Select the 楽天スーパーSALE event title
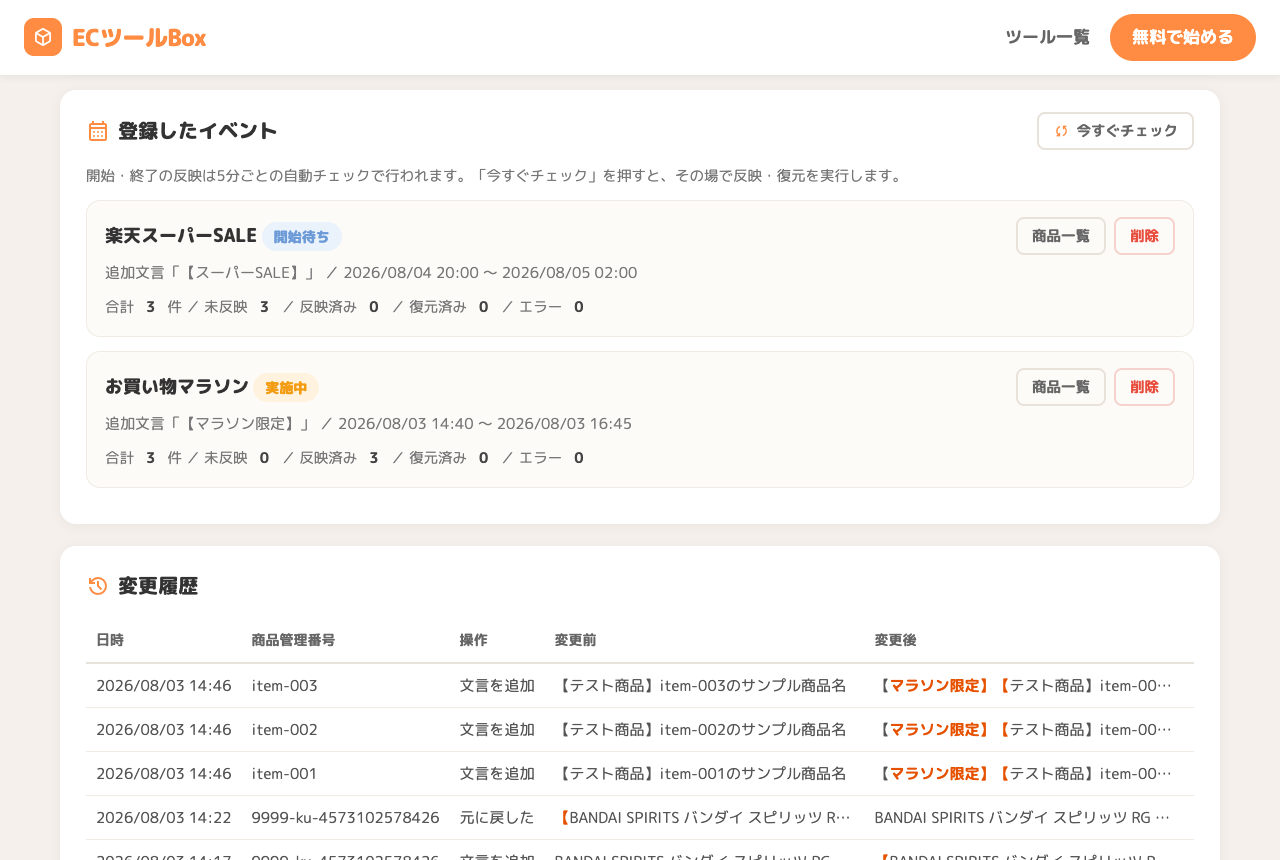This screenshot has height=860, width=1280. click(181, 236)
